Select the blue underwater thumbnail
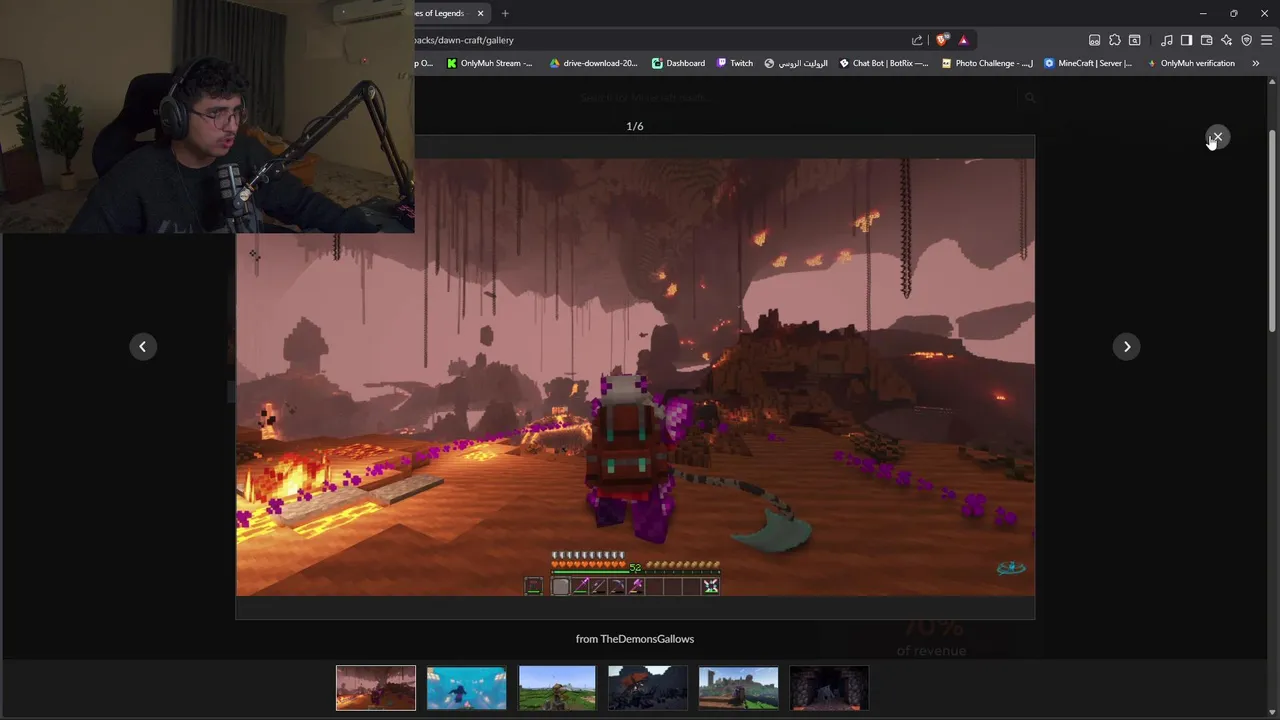The image size is (1280, 720). click(466, 688)
